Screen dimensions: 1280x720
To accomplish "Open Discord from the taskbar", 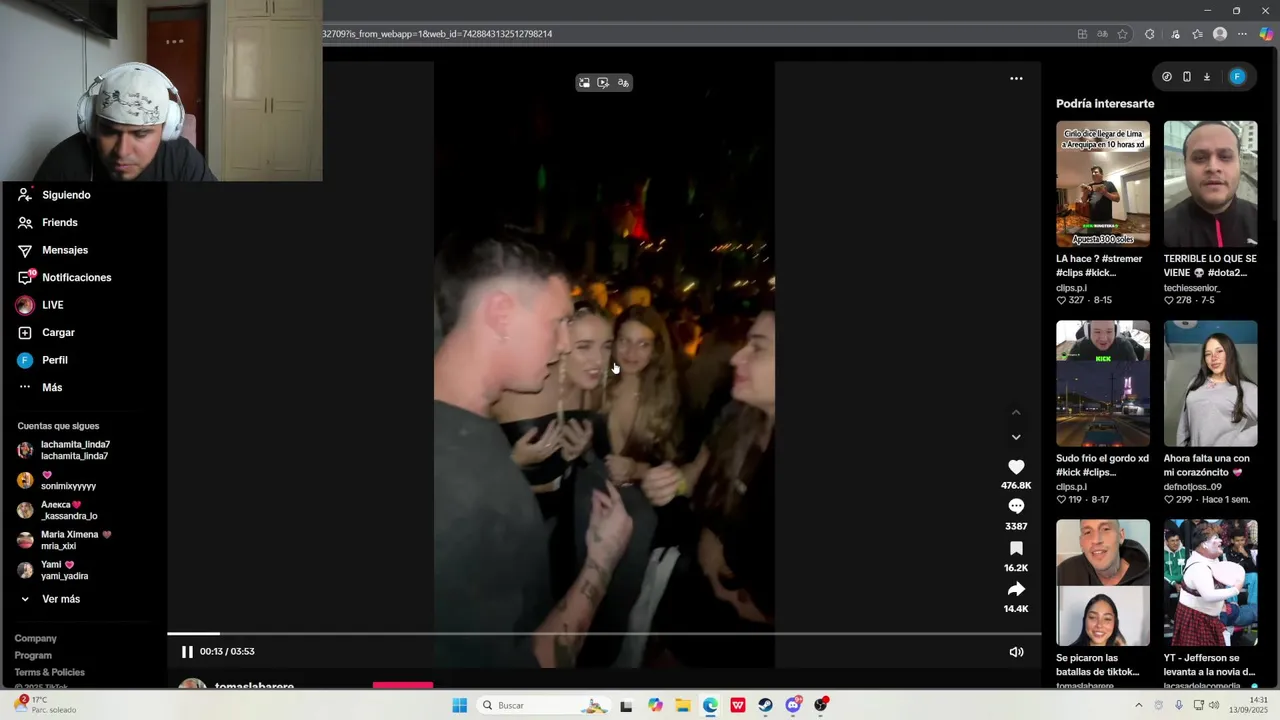I will (x=793, y=705).
